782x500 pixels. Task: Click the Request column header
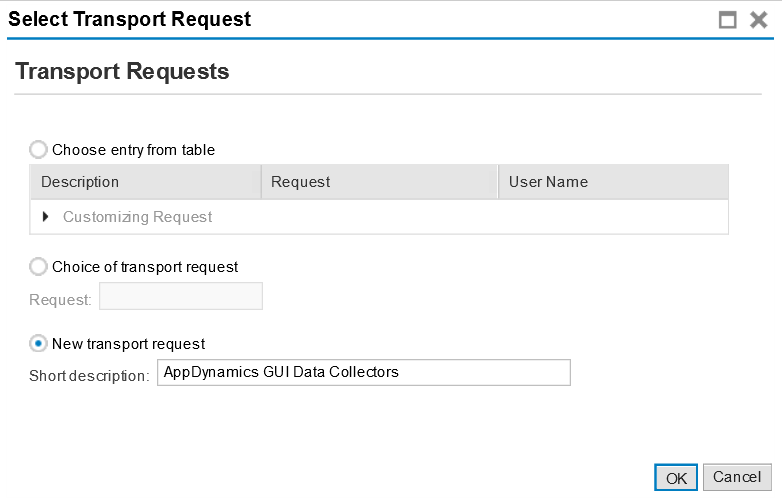380,182
